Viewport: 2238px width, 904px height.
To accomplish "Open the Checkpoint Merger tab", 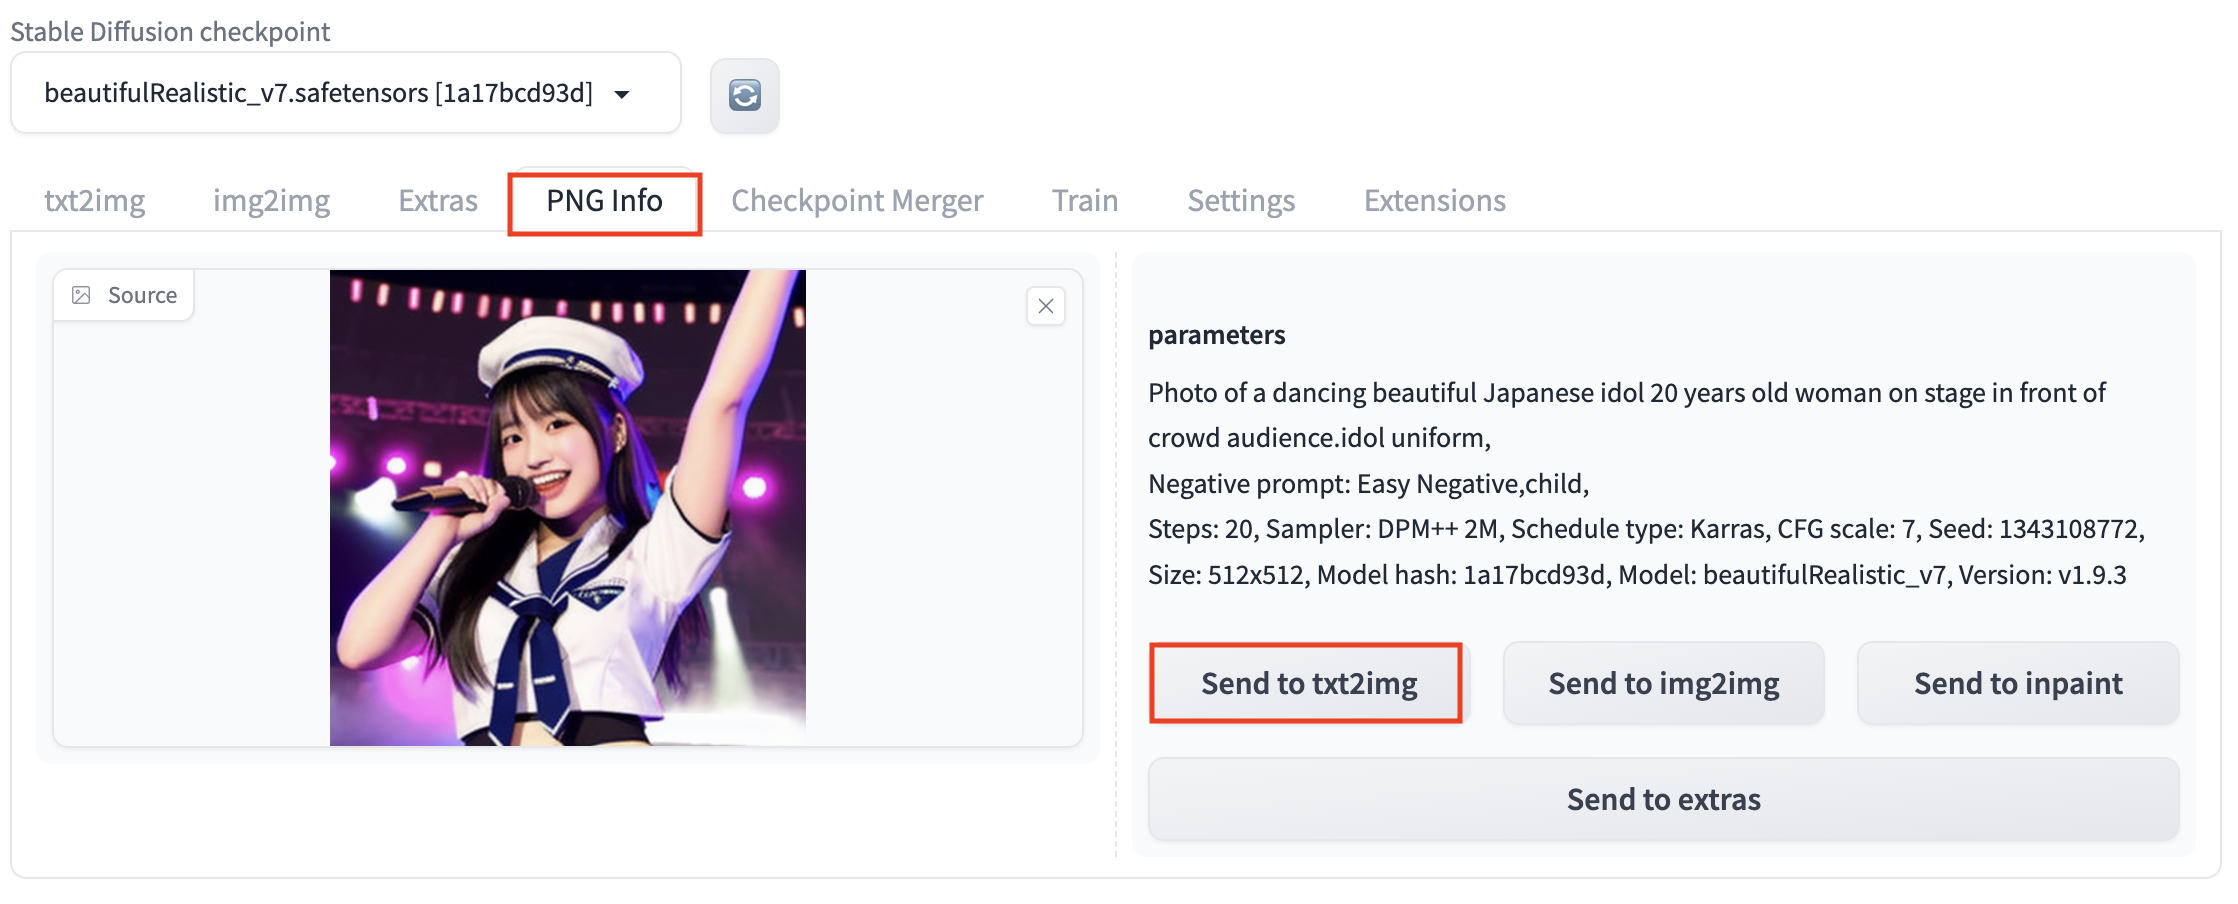I will (x=857, y=201).
